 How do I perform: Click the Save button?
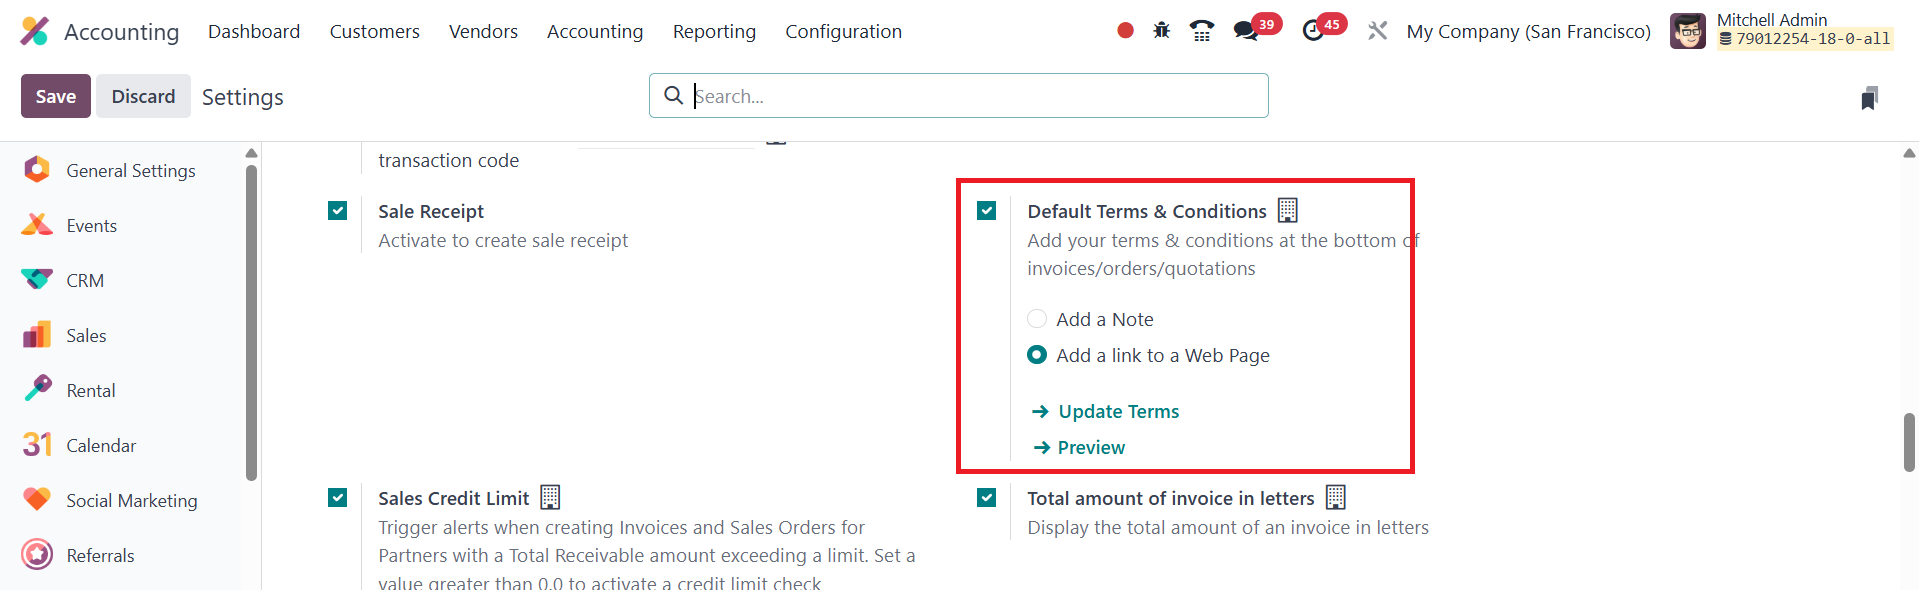coord(56,96)
